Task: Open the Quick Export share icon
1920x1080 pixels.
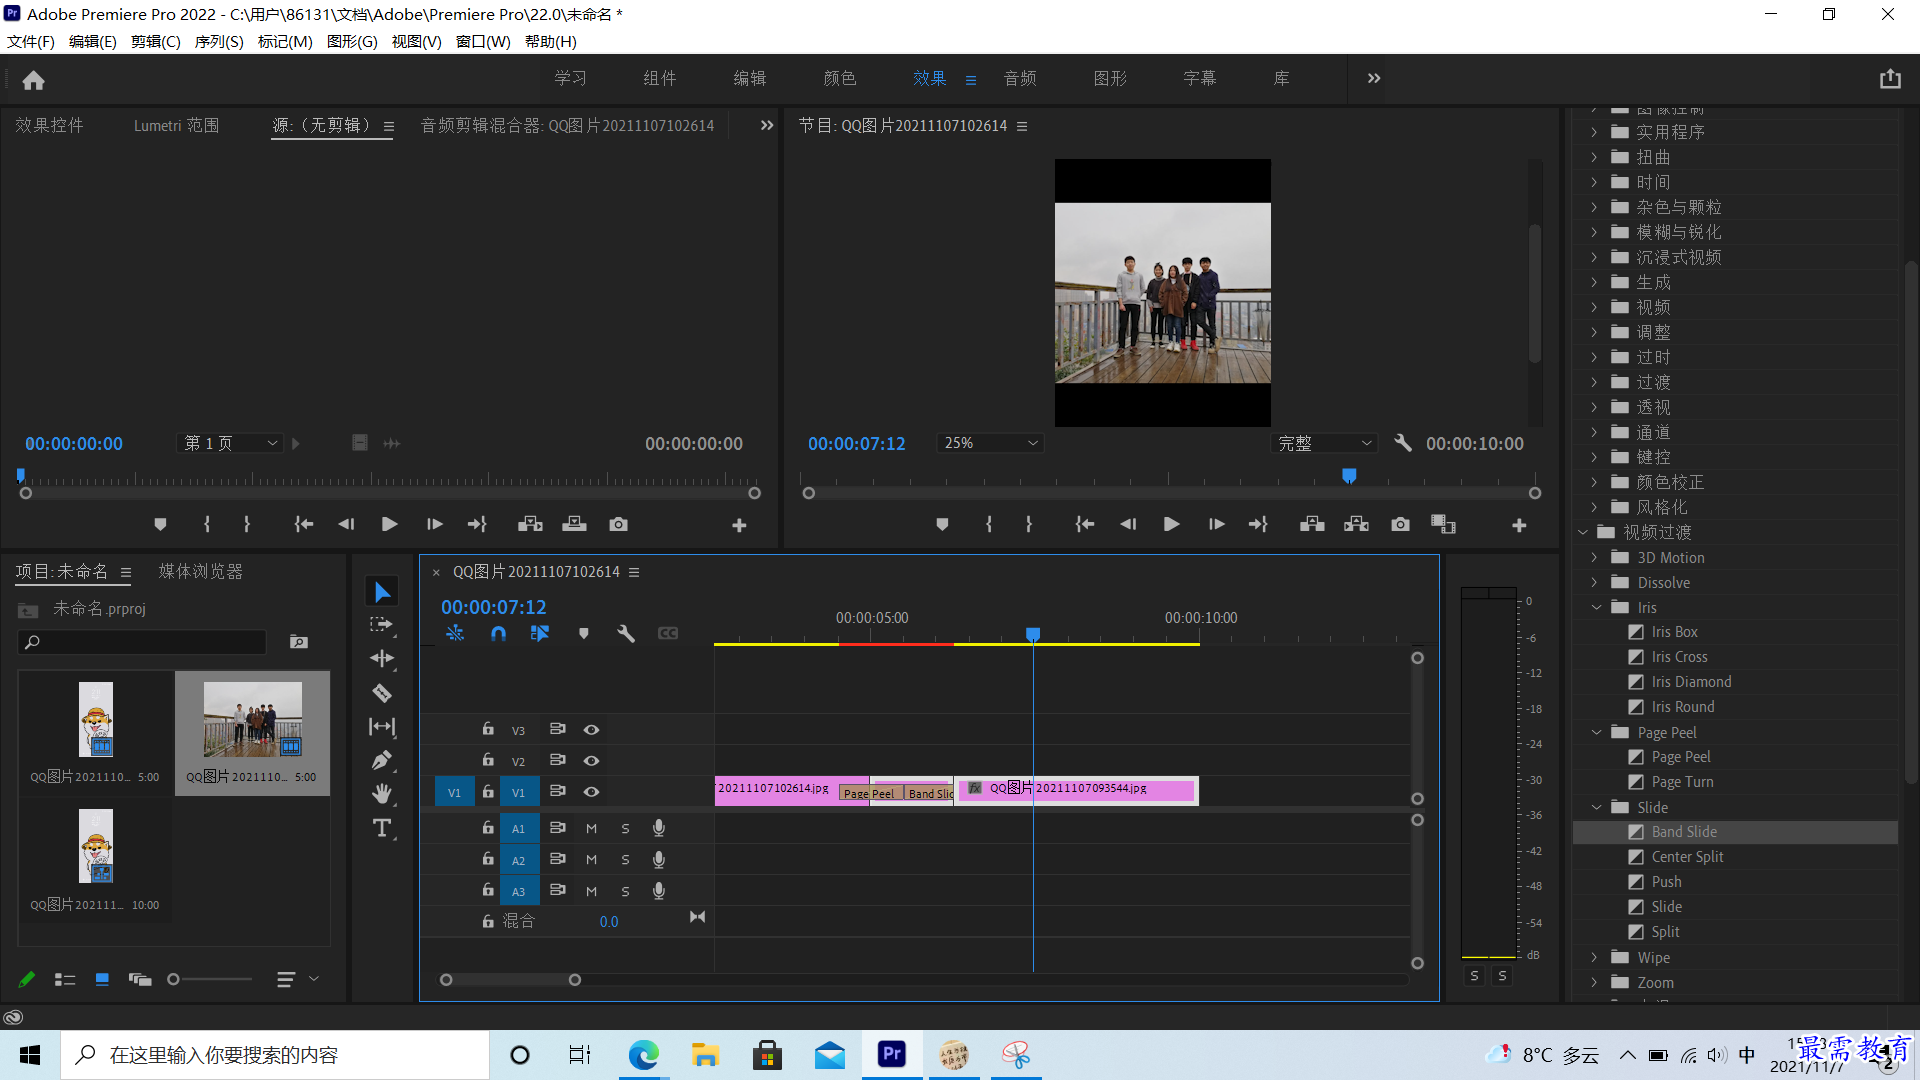Action: pyautogui.click(x=1889, y=79)
